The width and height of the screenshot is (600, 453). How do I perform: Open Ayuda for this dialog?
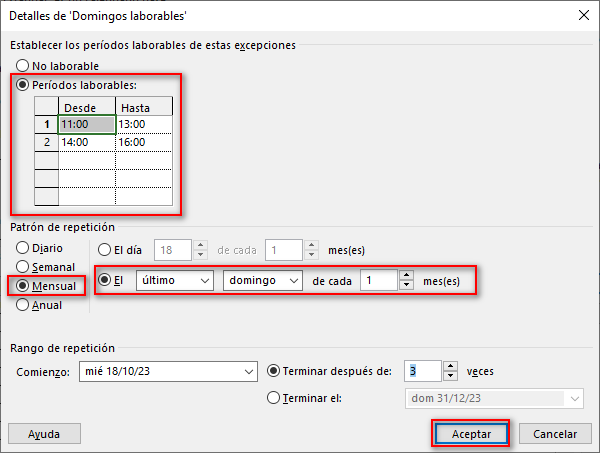(x=44, y=434)
